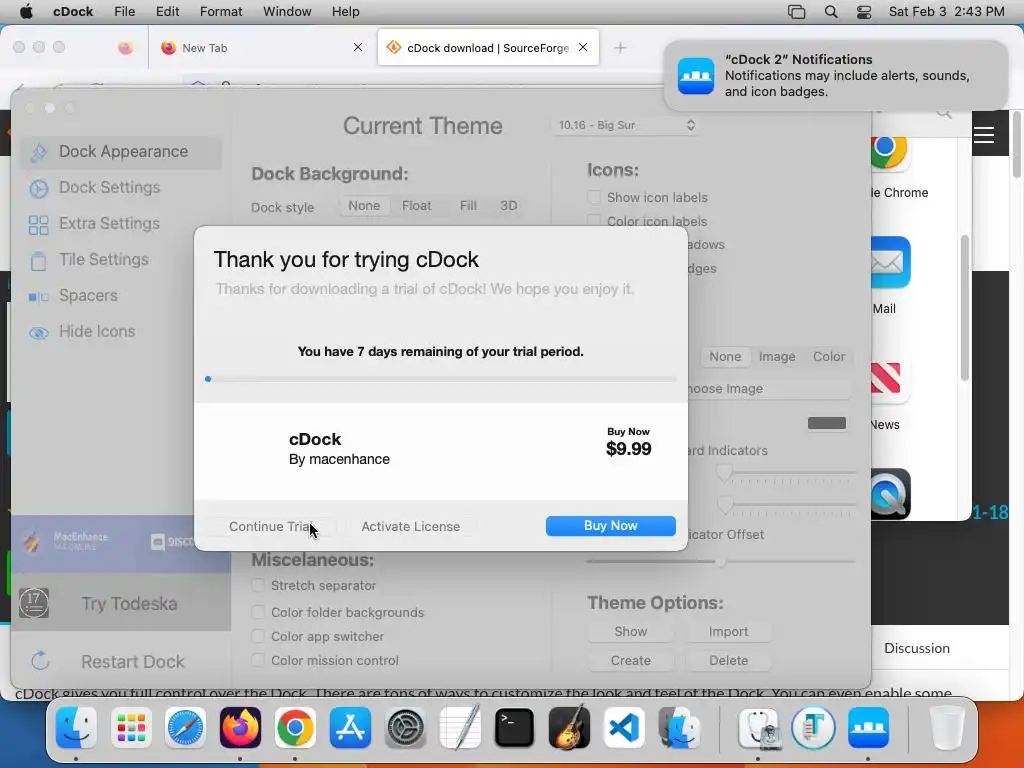1024x768 pixels.
Task: Click Show theme button
Action: click(630, 632)
